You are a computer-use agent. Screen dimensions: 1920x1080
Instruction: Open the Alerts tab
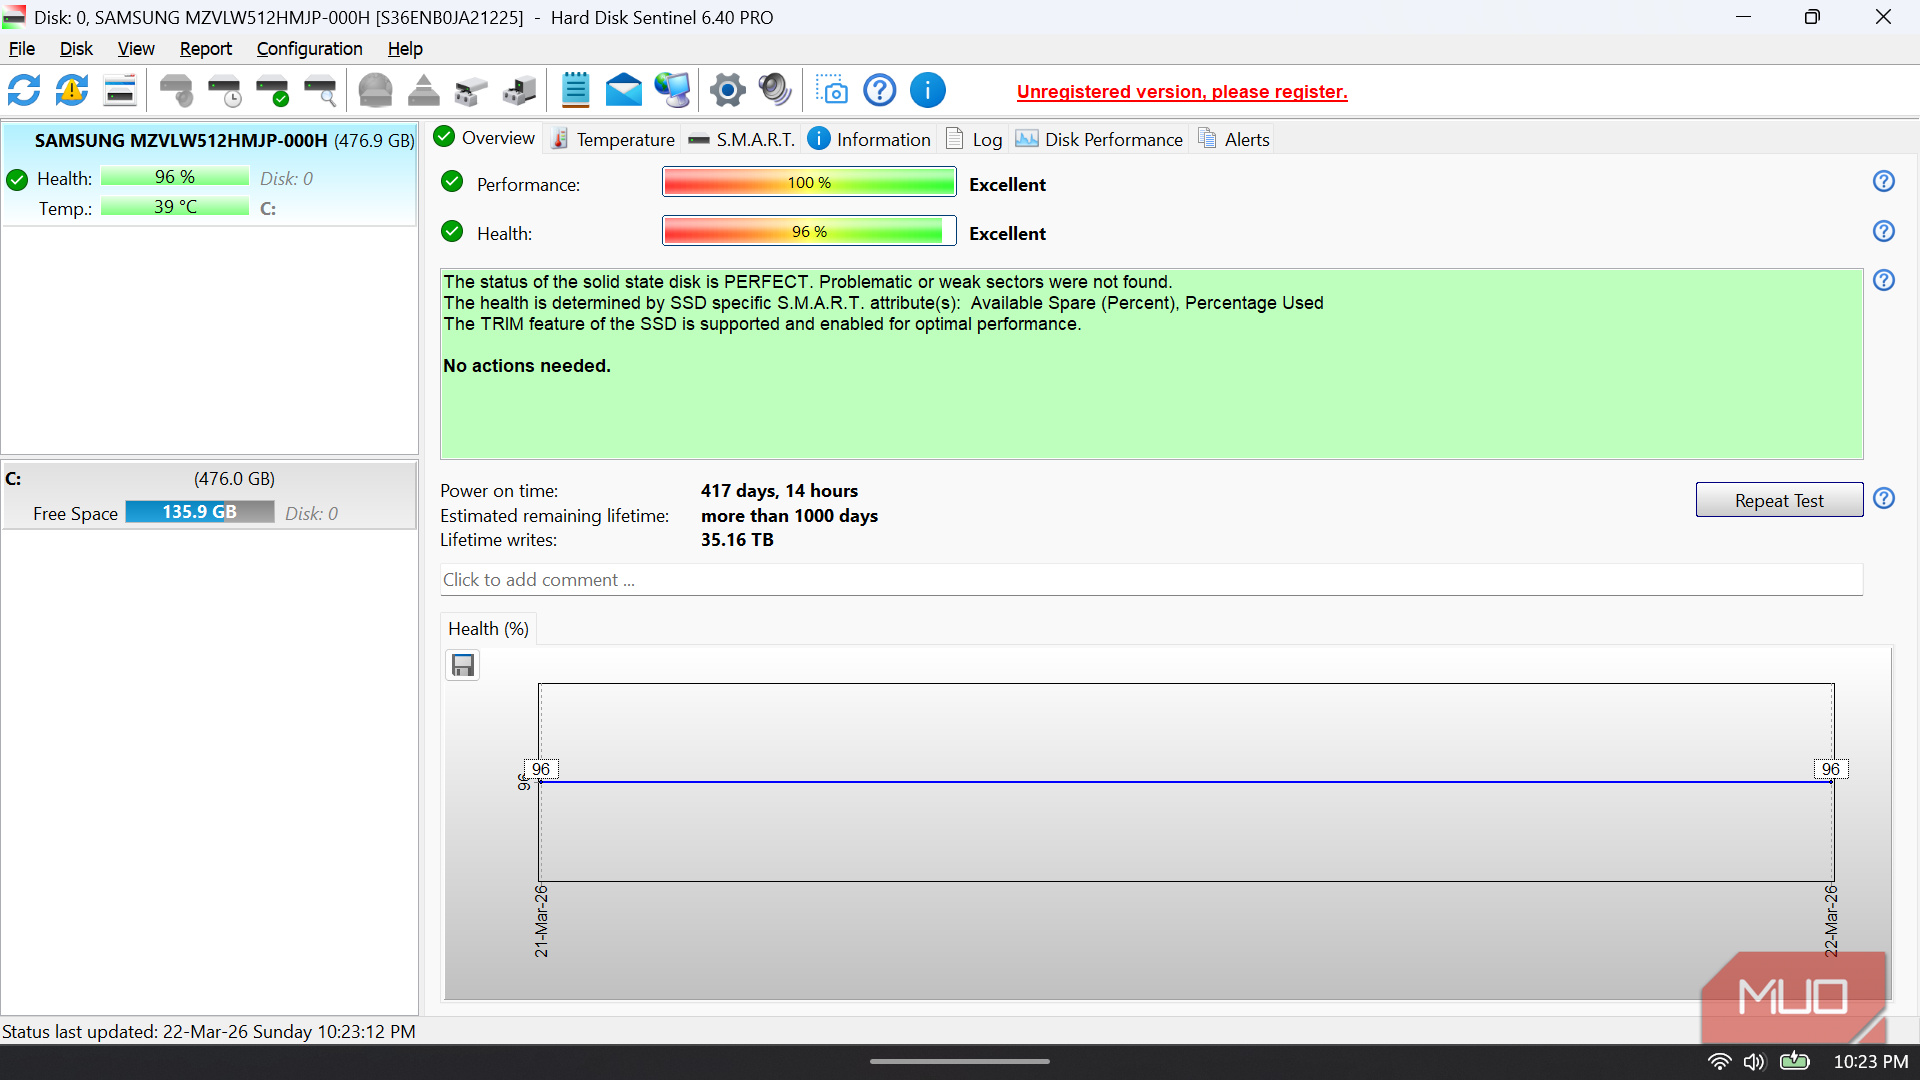(x=1234, y=139)
